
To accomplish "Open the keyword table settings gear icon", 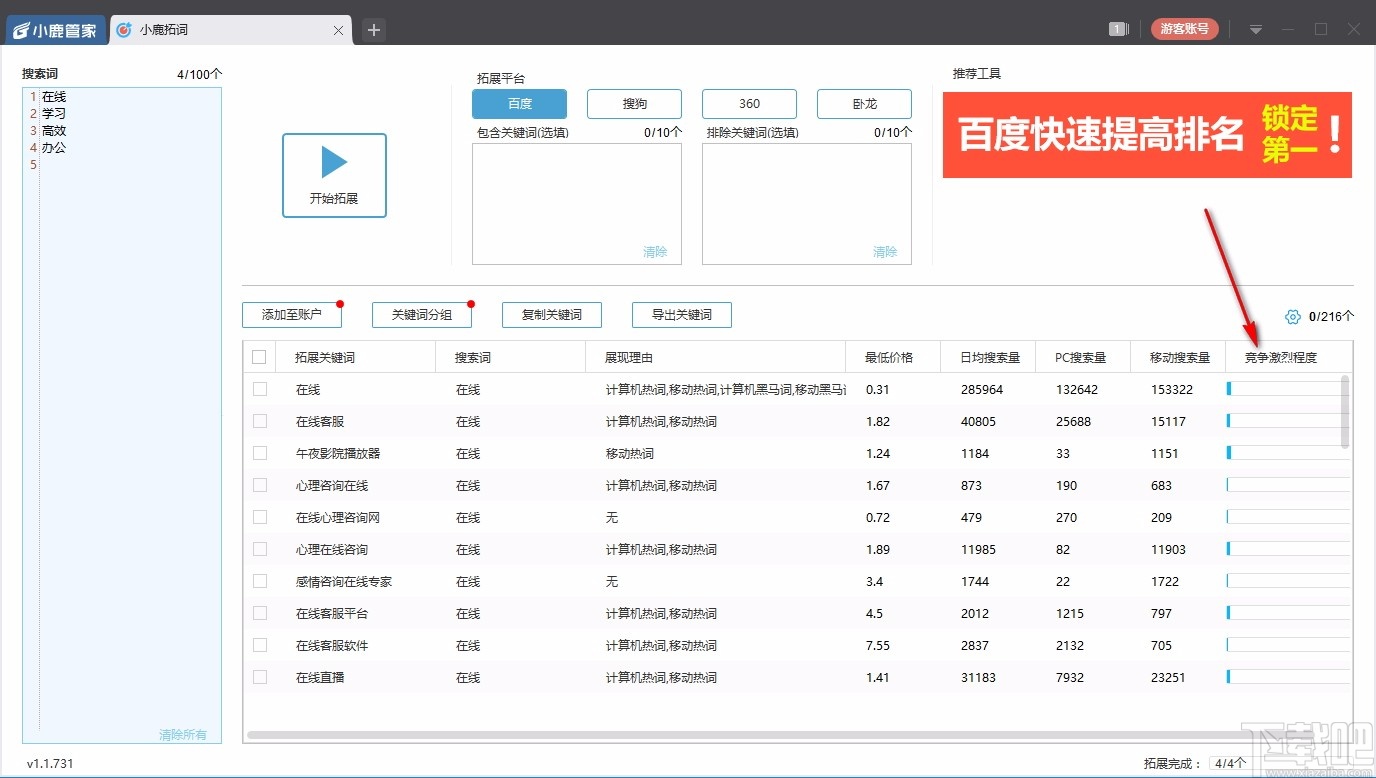I will click(x=1291, y=315).
